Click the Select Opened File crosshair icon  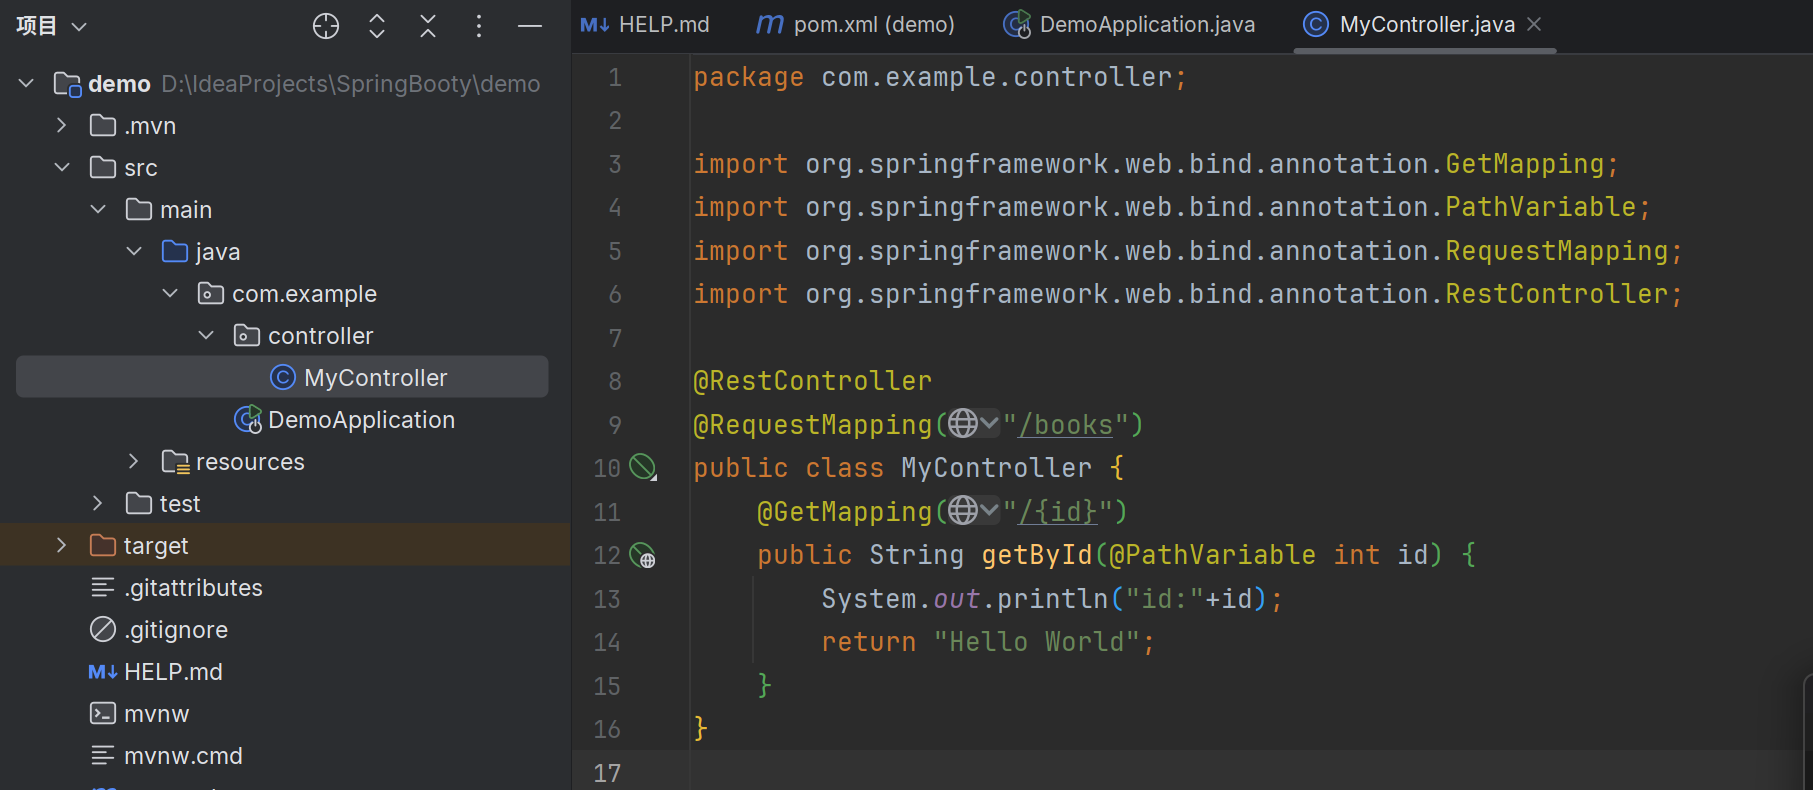click(326, 26)
